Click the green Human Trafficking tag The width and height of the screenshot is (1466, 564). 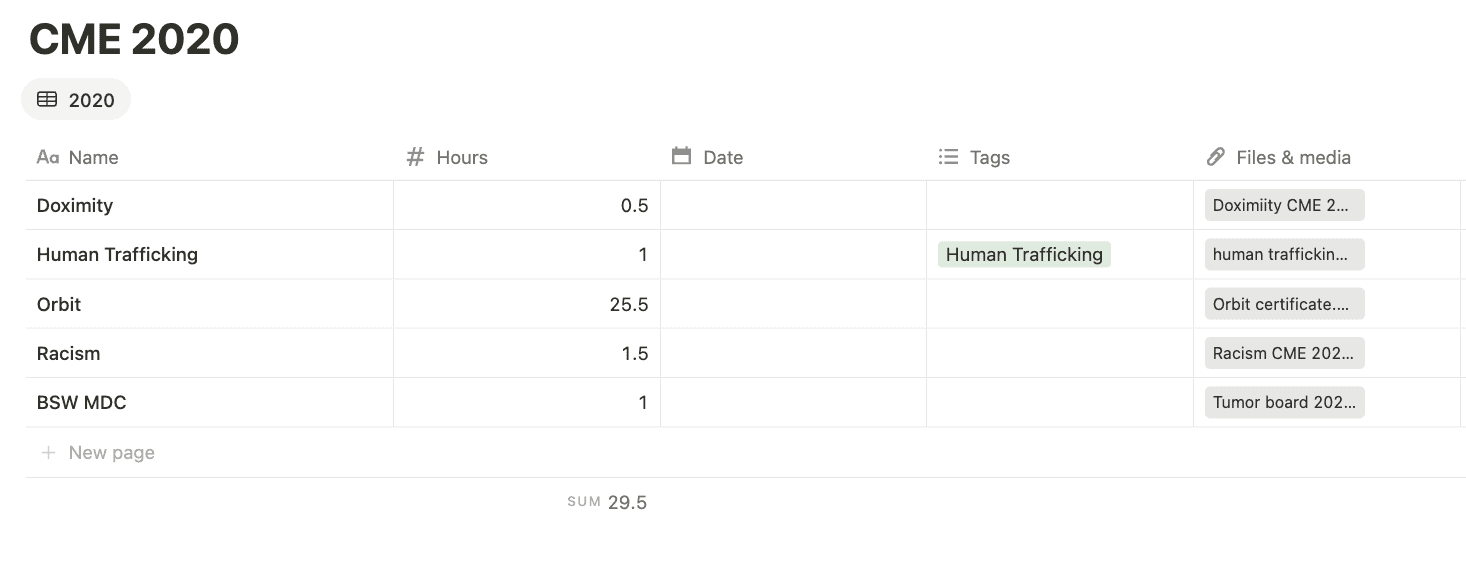(1024, 254)
